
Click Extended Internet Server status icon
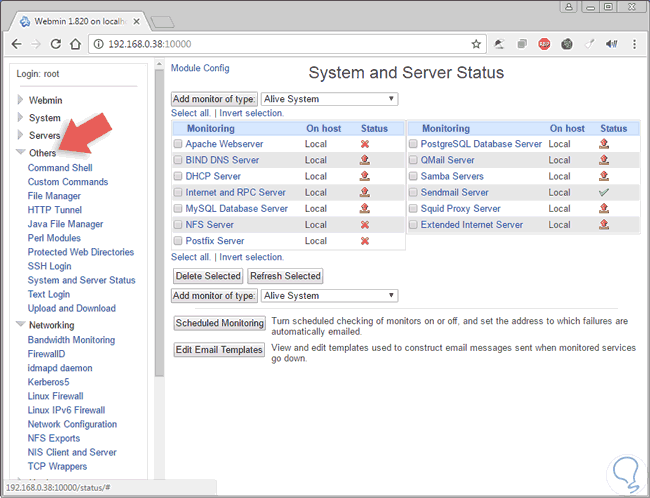coord(604,224)
